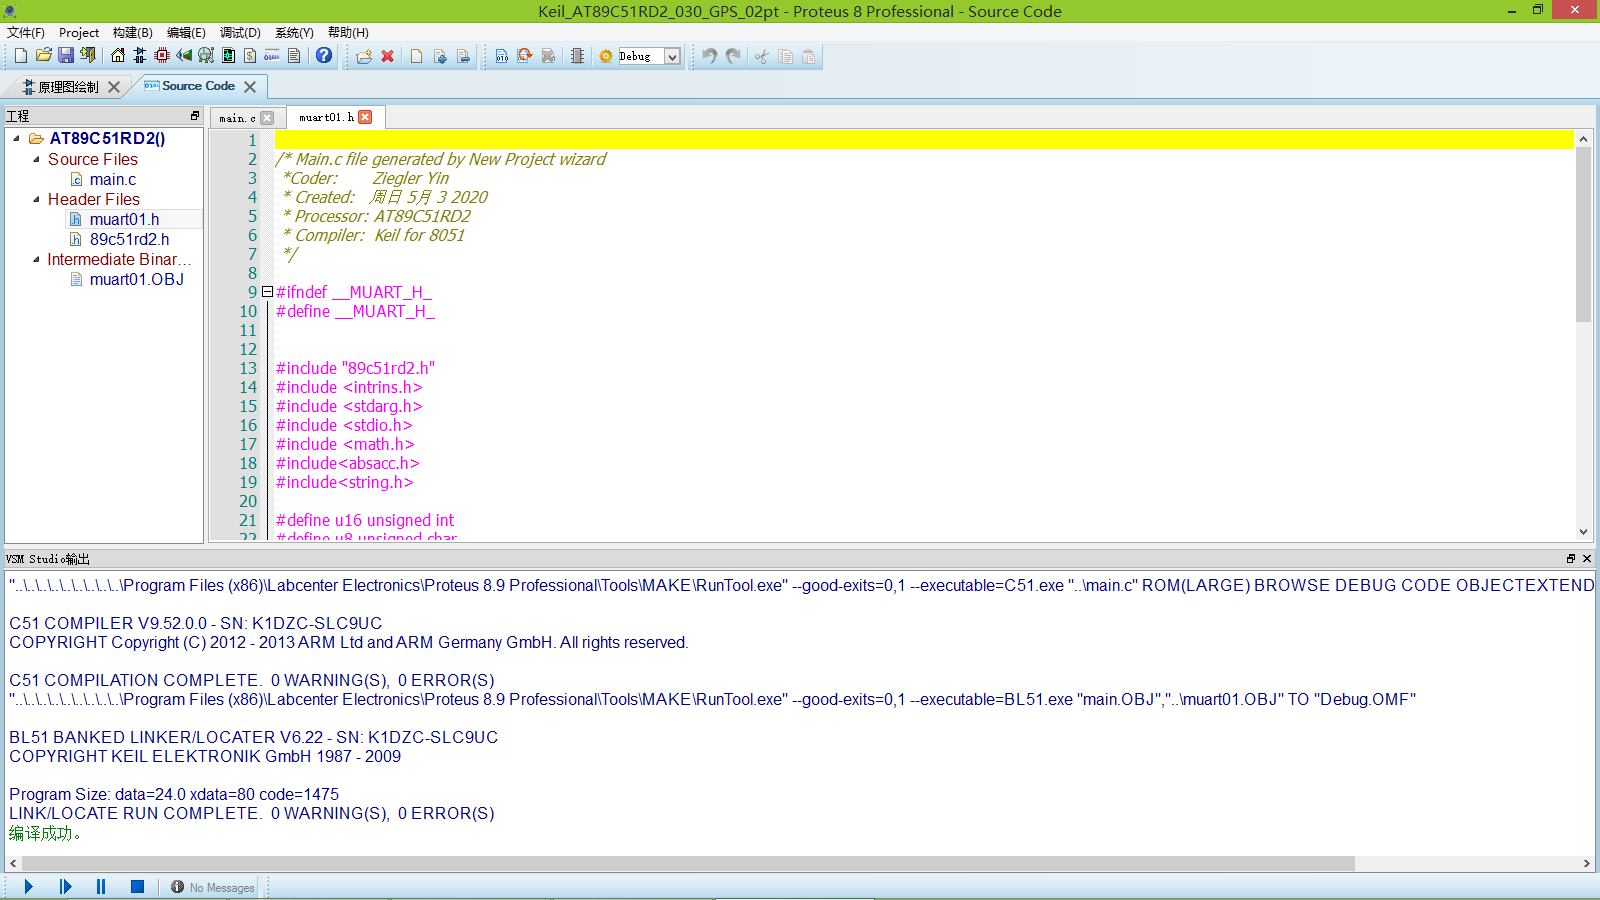Advance simulation with the Step button

[x=65, y=887]
